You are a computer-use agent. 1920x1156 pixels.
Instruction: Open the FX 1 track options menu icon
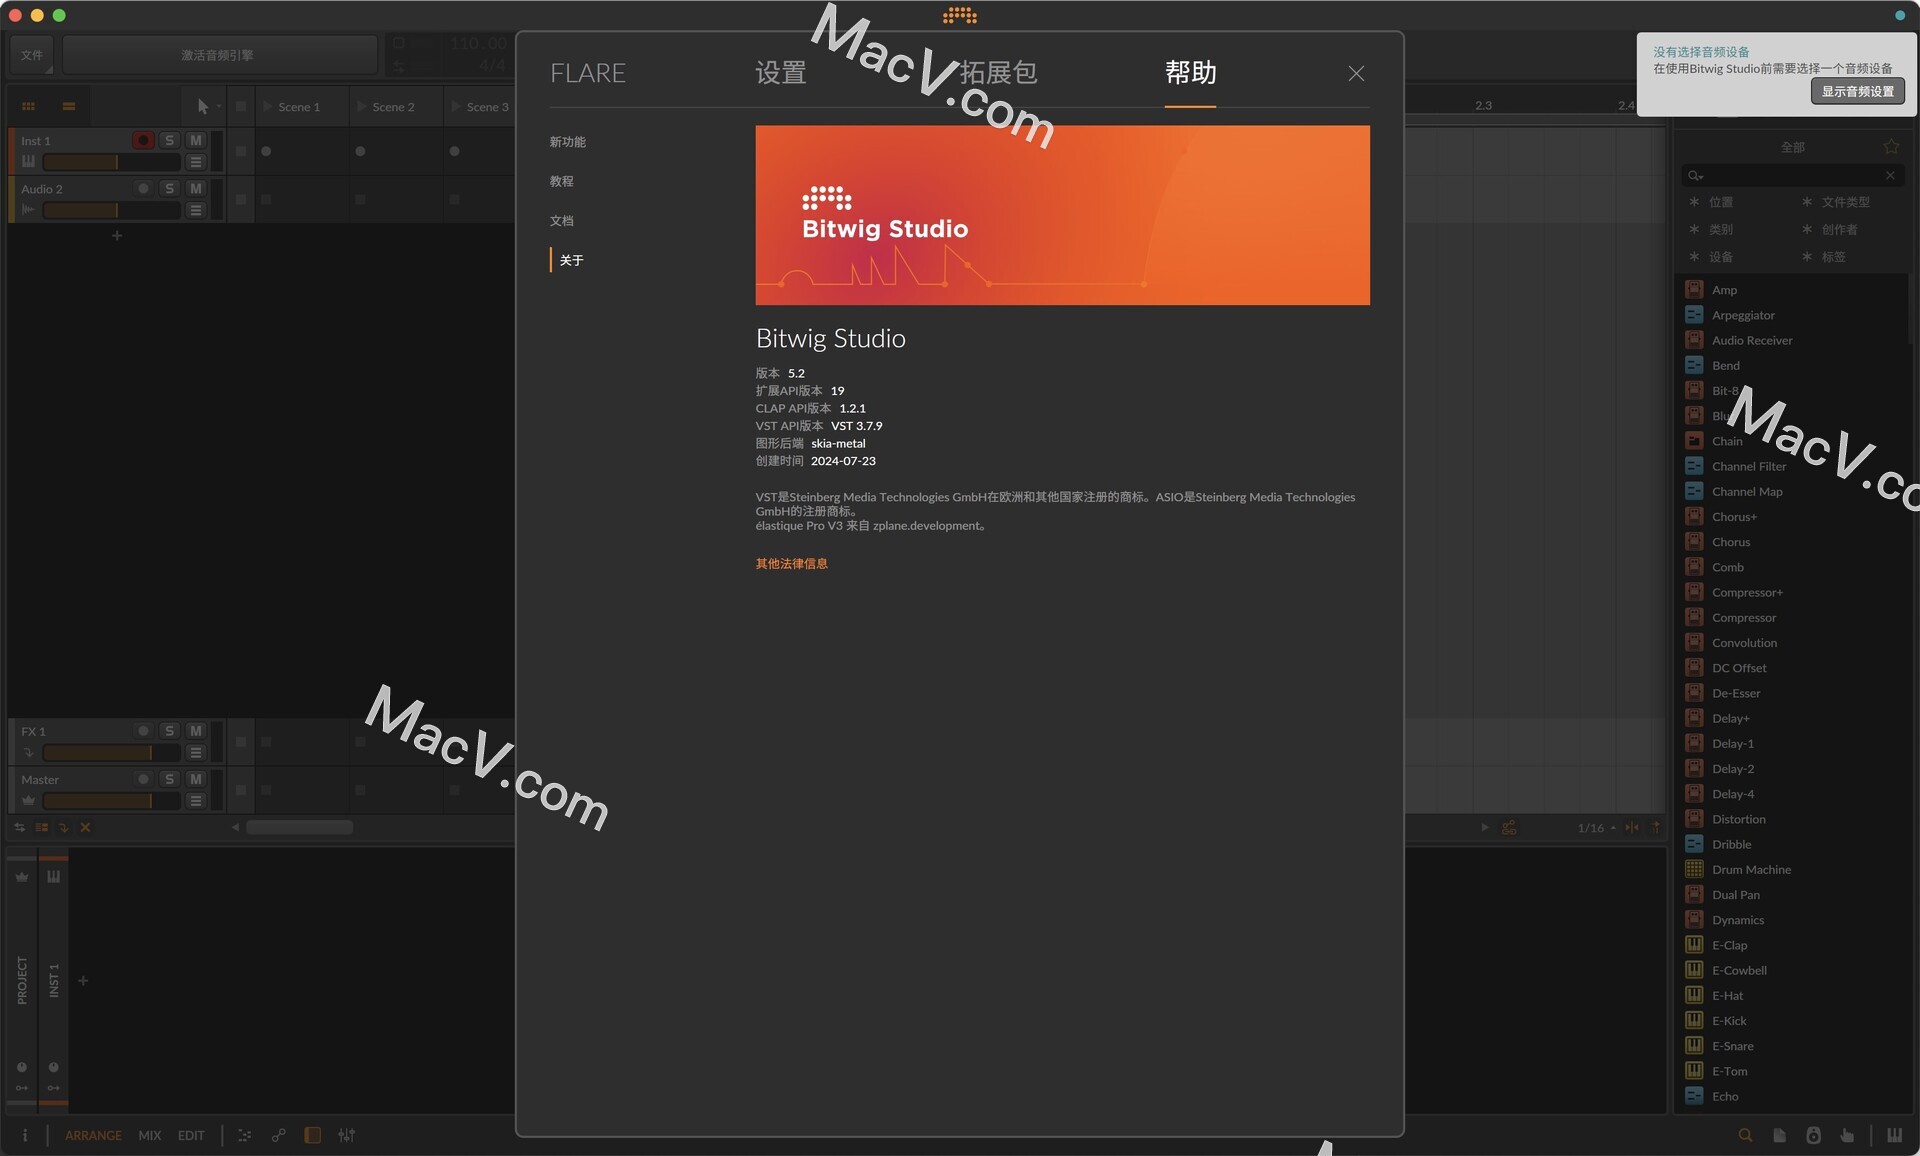pyautogui.click(x=196, y=753)
